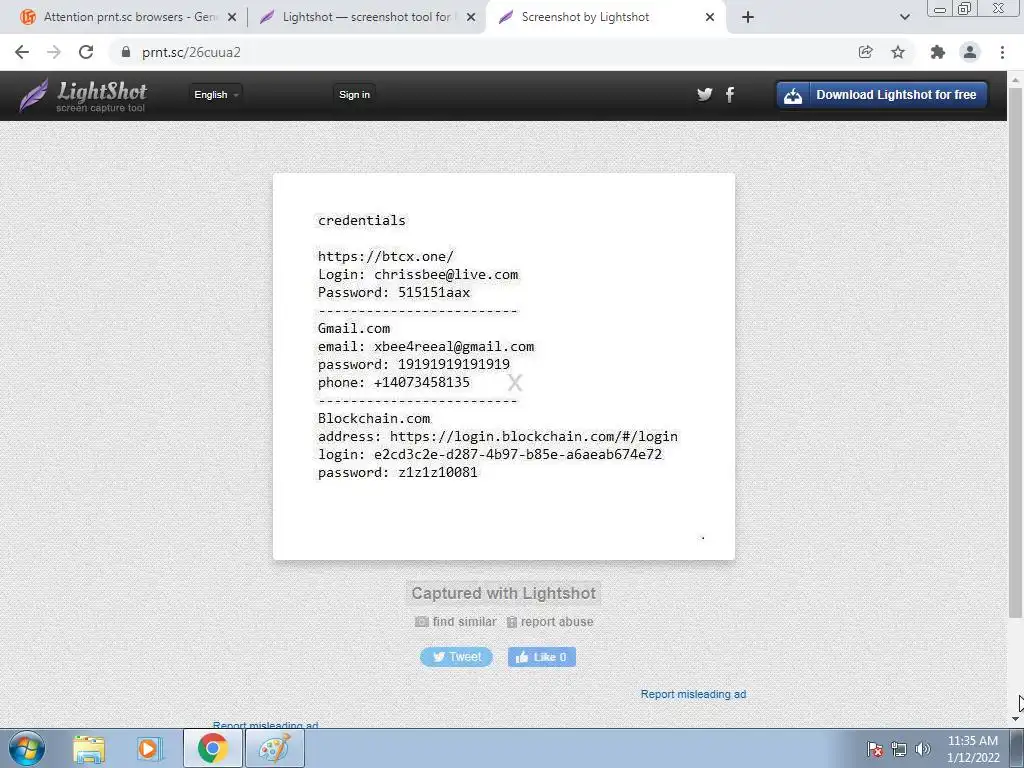Click the LightShot feather logo
Viewport: 1024px width, 768px height.
83,95
